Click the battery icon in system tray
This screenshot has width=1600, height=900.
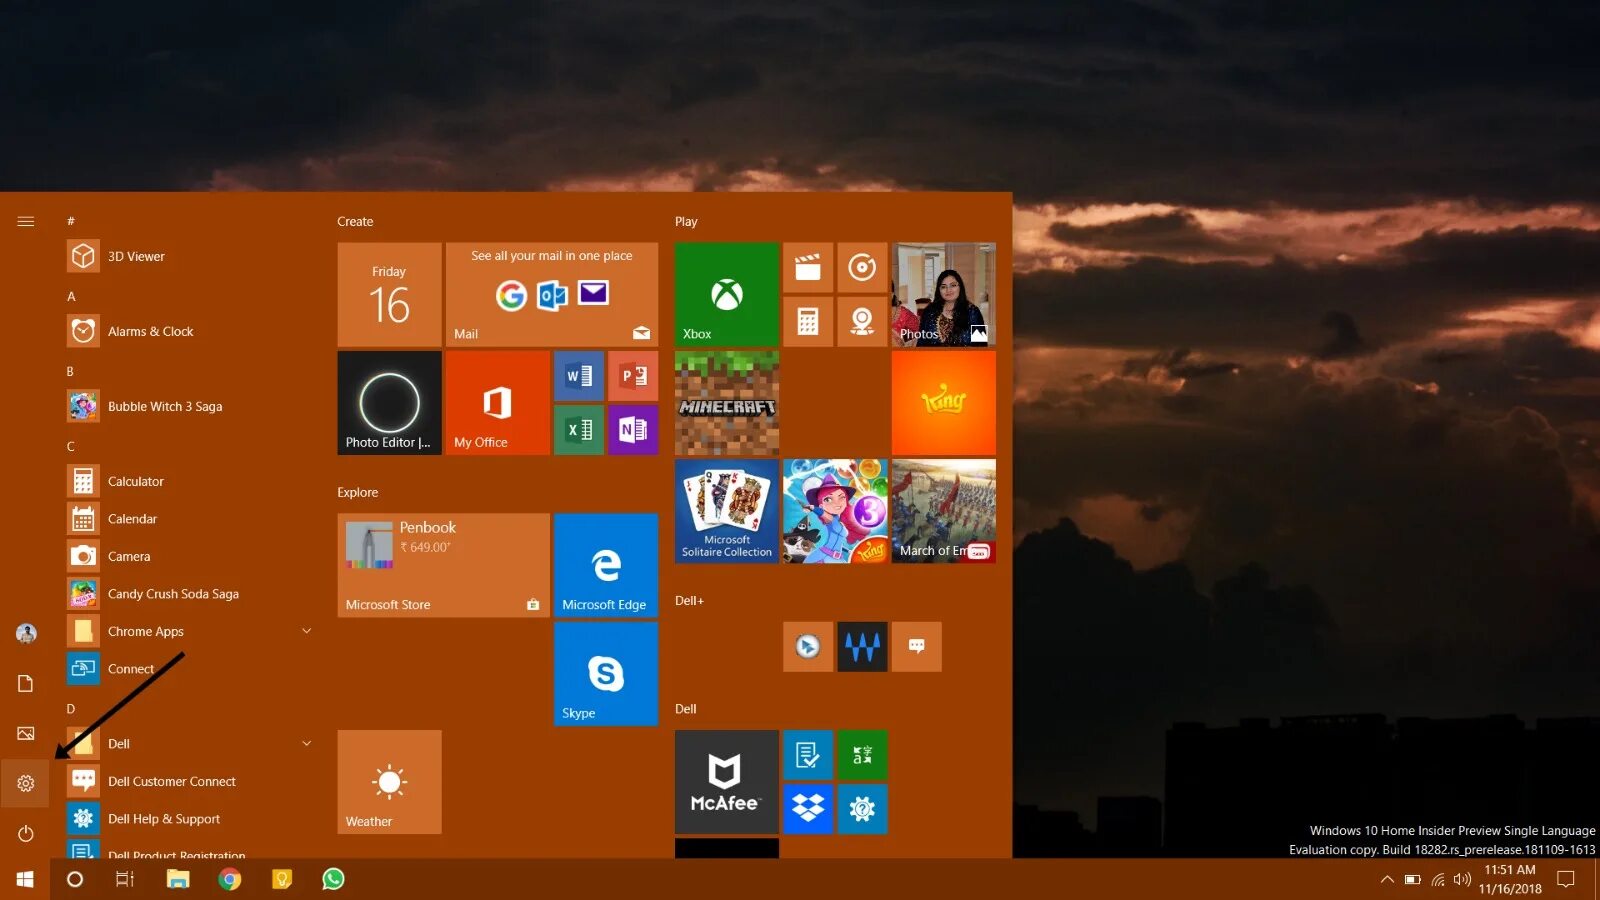(x=1412, y=879)
